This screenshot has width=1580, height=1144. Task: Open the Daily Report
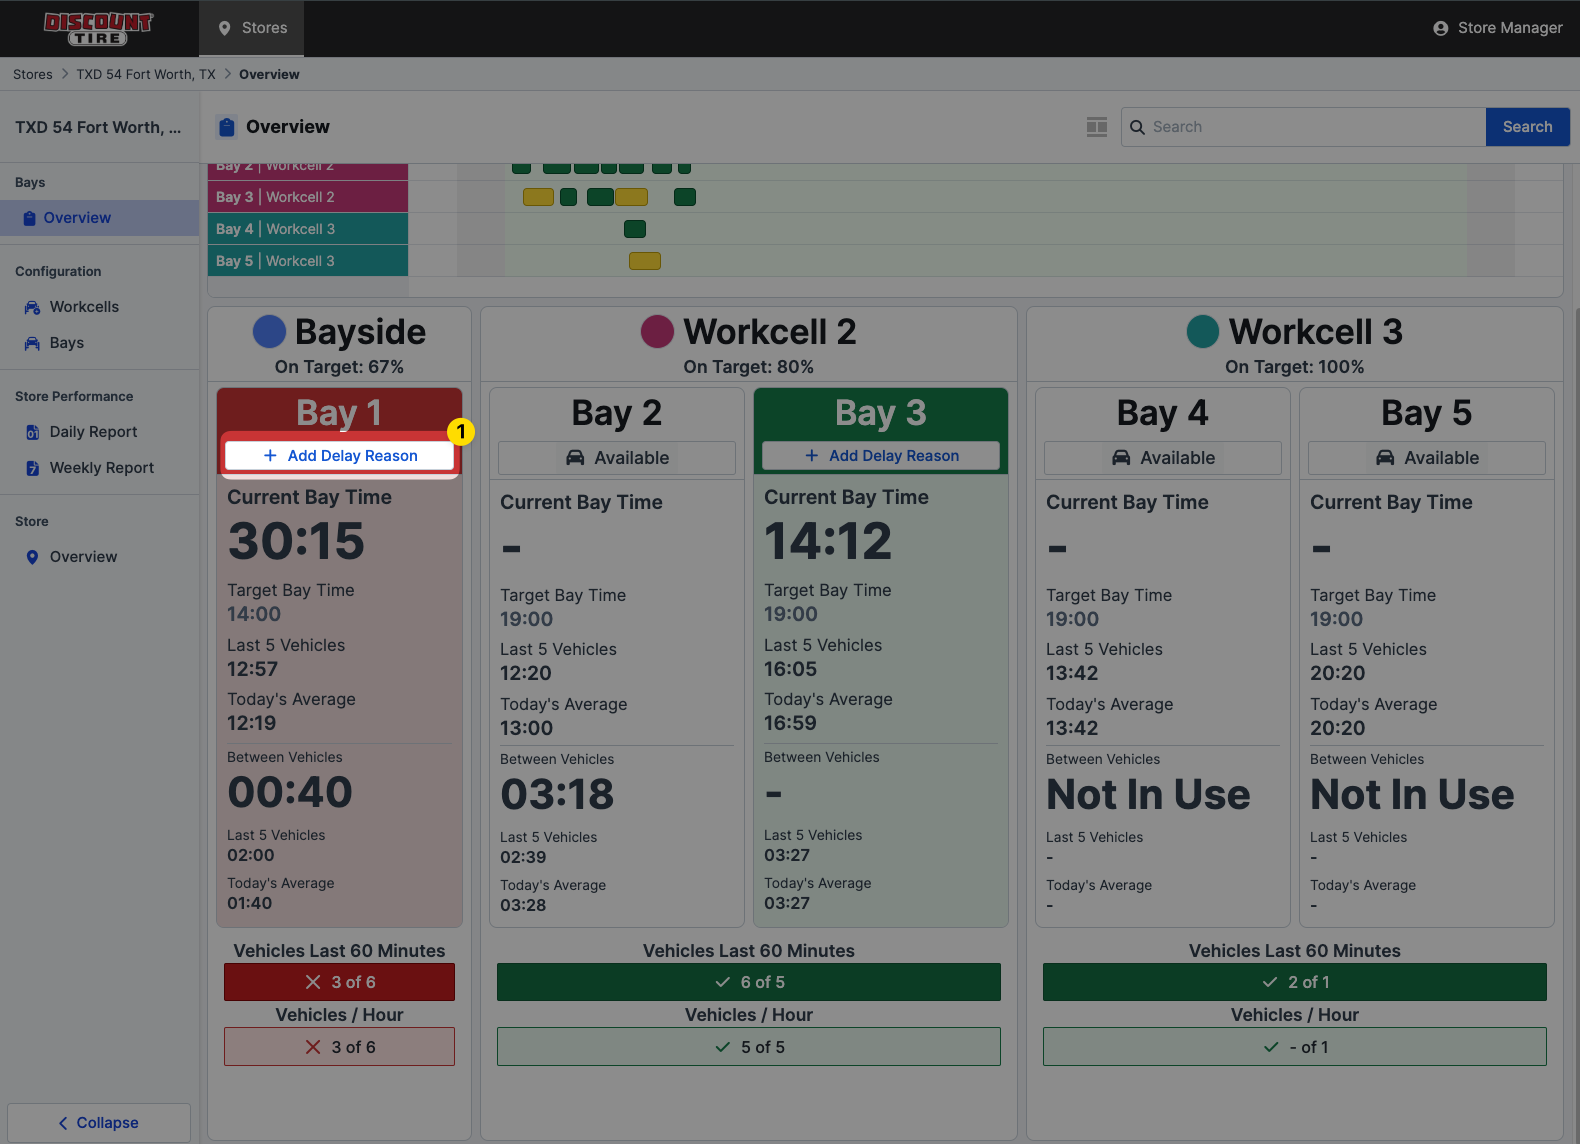93,432
